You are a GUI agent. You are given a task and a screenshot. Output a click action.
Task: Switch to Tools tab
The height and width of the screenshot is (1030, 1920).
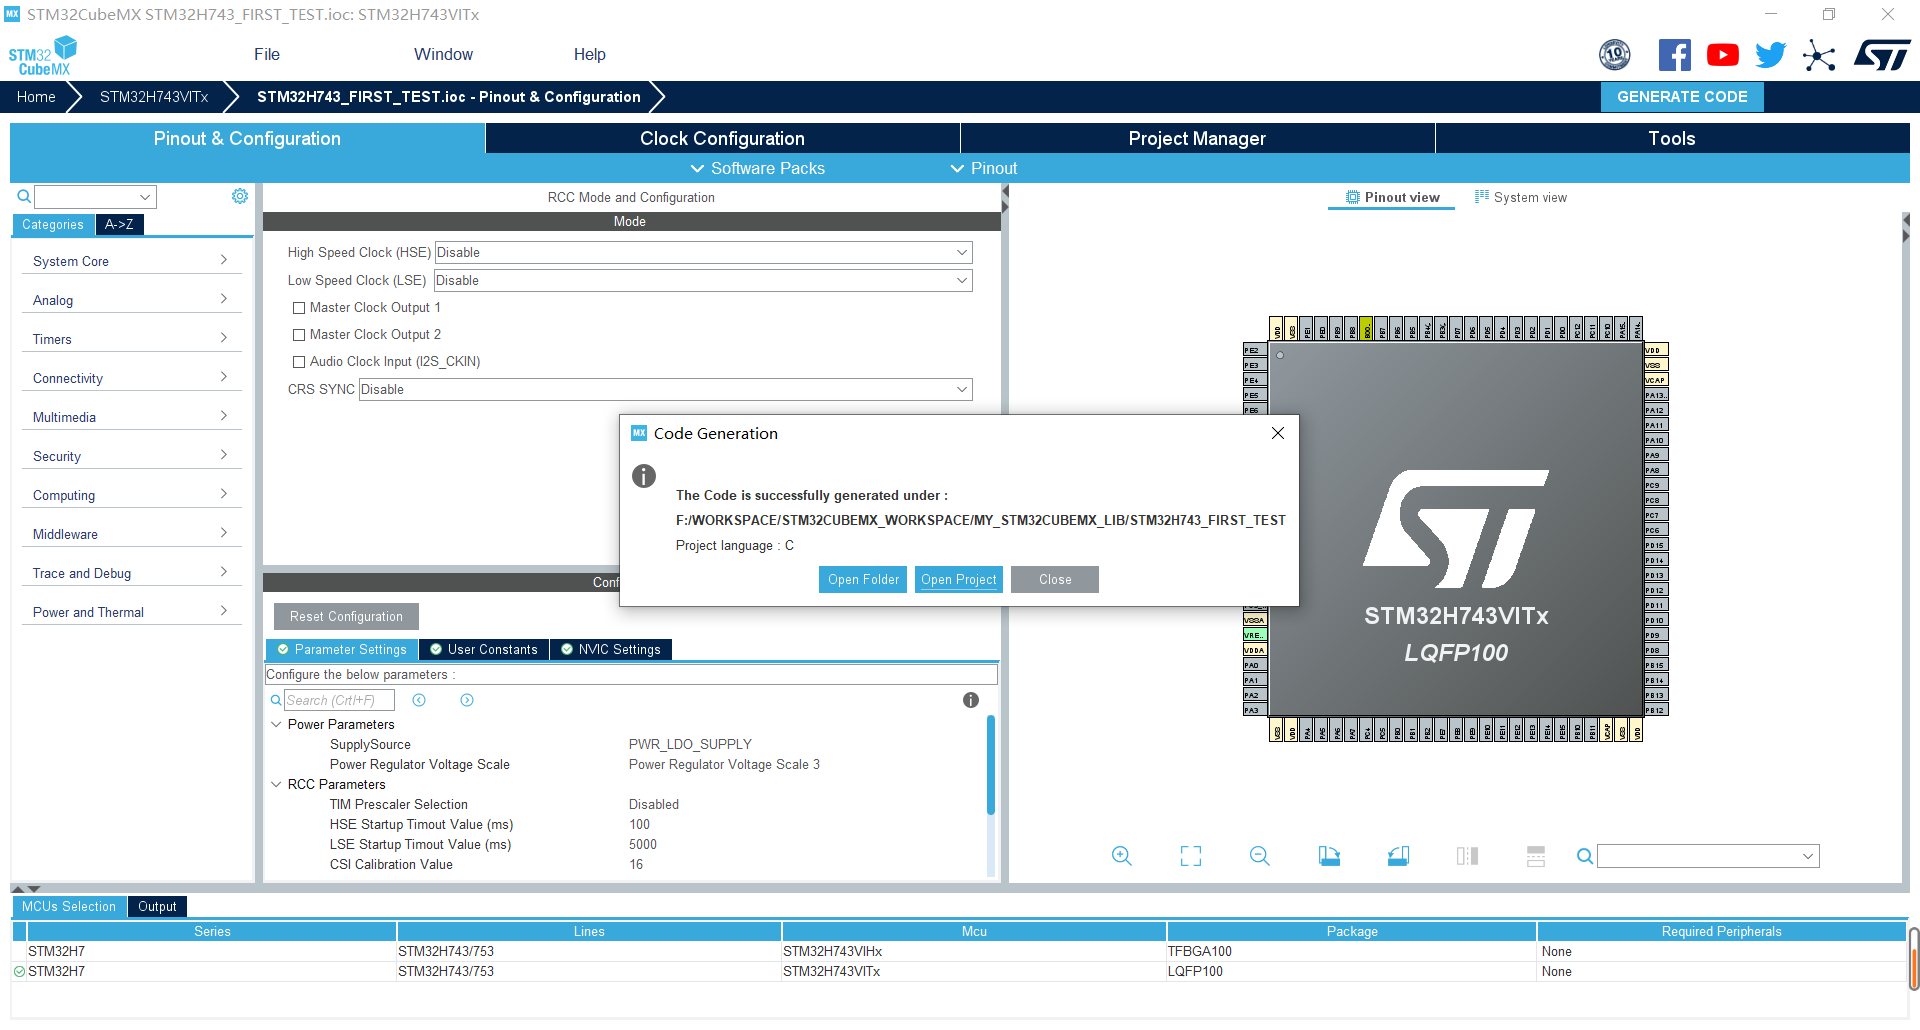click(1672, 138)
